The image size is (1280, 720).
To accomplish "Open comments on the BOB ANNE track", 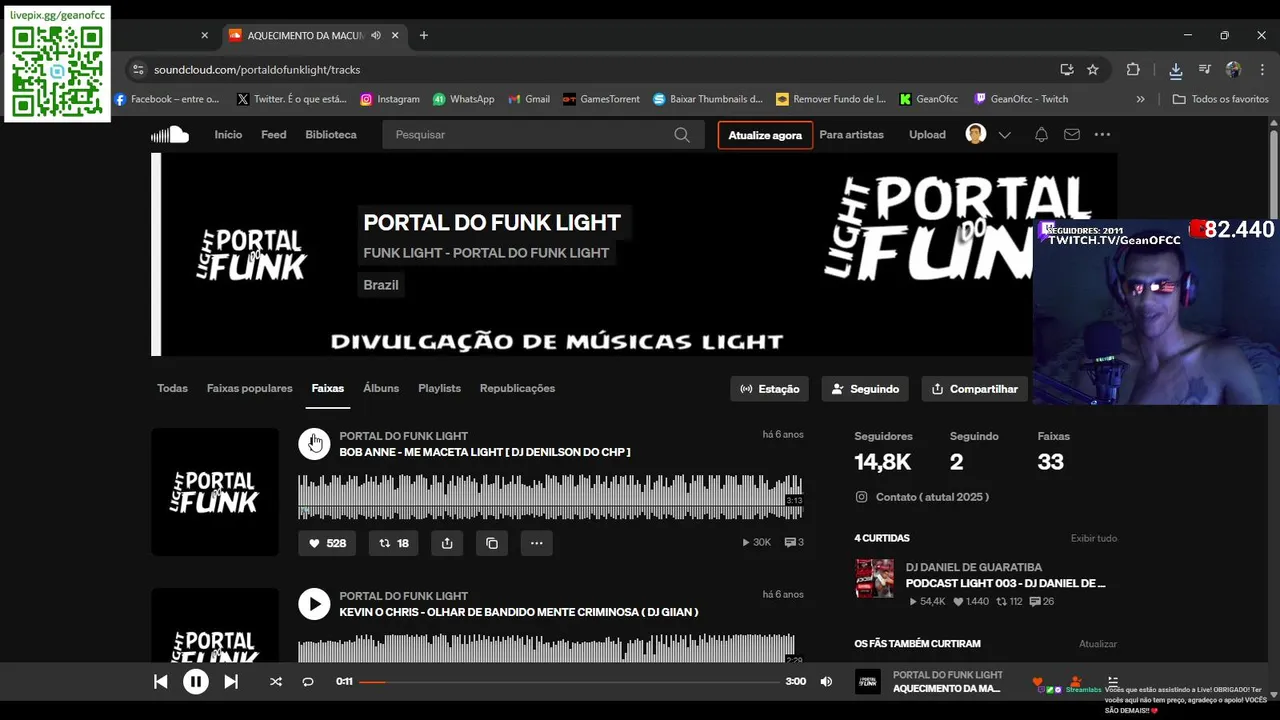I will pyautogui.click(x=794, y=543).
